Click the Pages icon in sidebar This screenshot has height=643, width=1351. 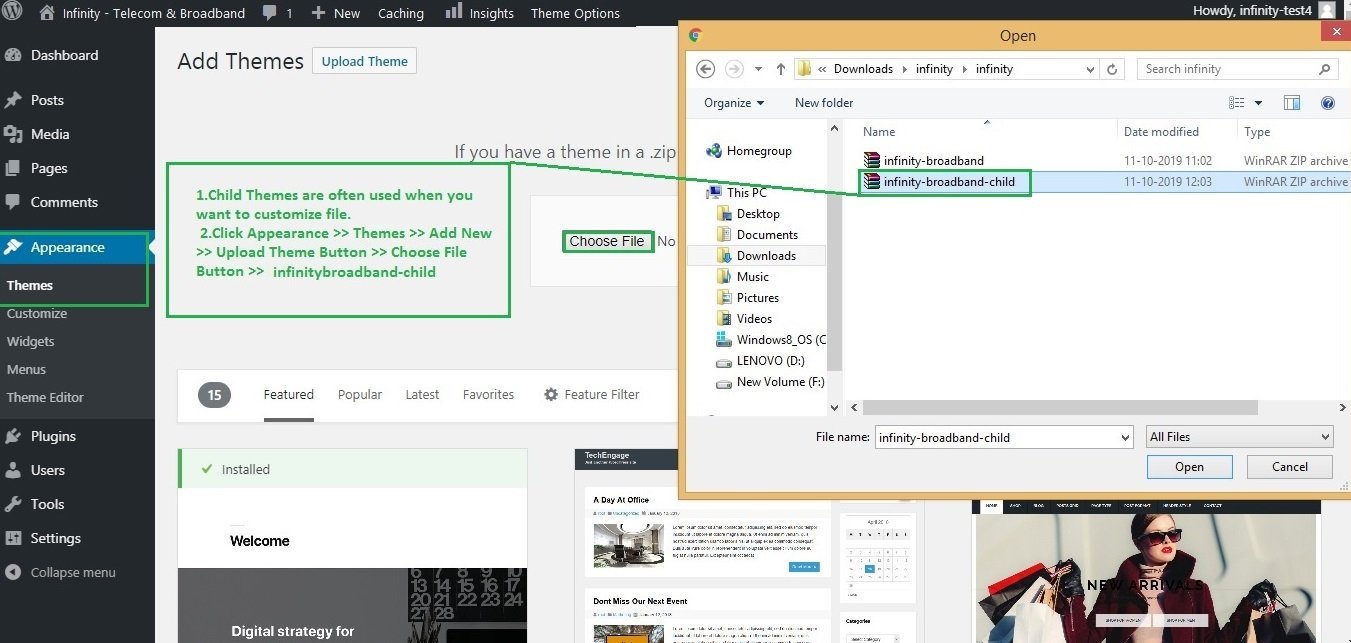13,168
